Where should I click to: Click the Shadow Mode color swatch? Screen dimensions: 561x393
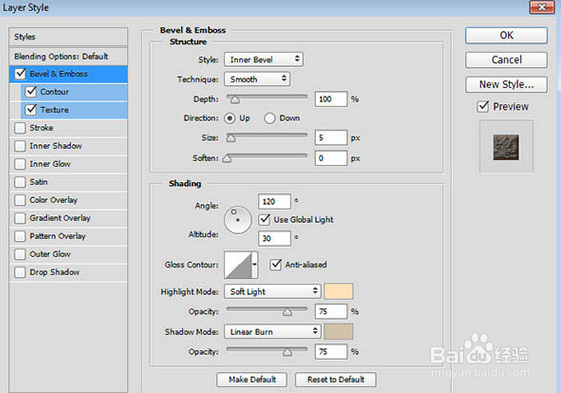coord(338,331)
